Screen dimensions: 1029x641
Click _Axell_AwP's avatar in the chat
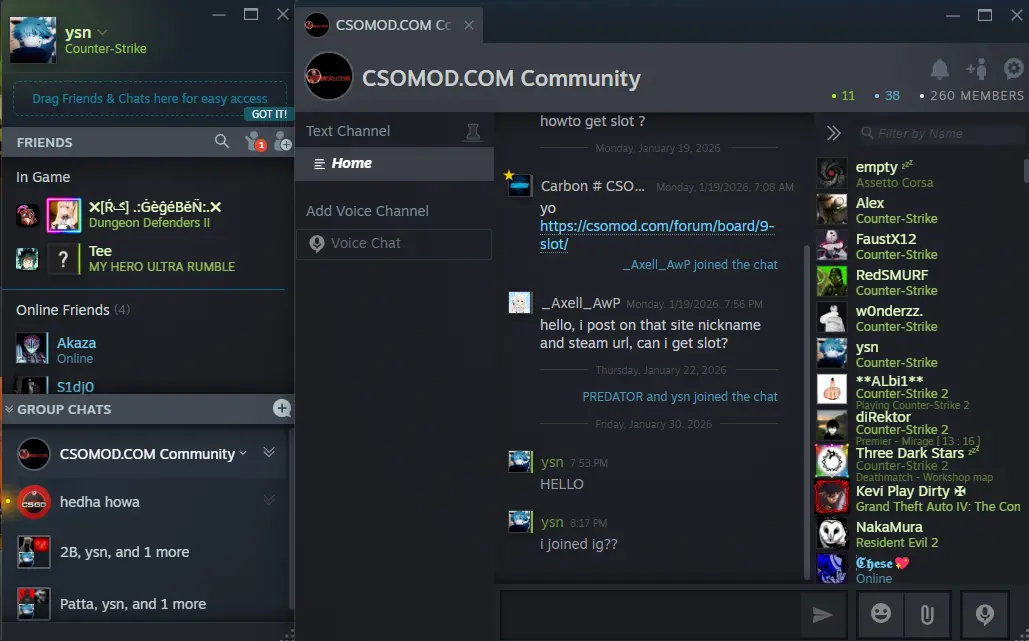coord(520,302)
